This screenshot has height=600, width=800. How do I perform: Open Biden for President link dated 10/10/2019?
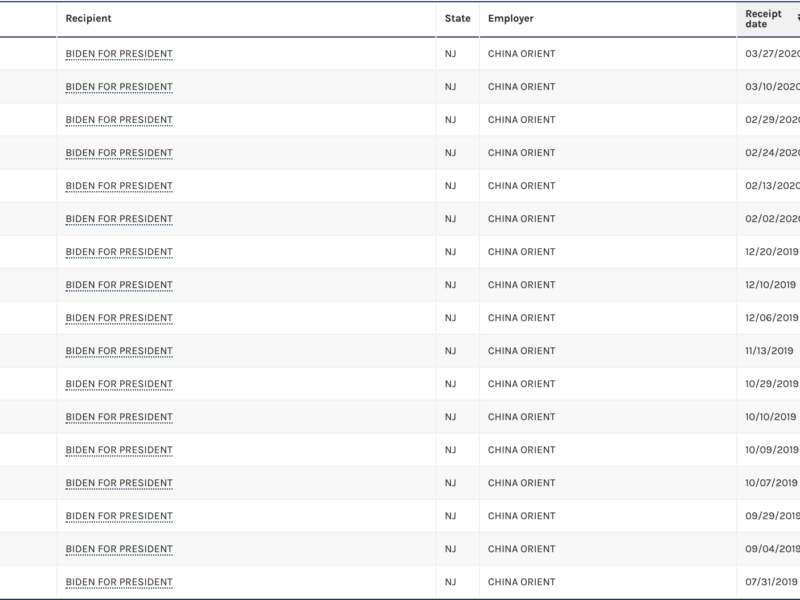pos(119,417)
